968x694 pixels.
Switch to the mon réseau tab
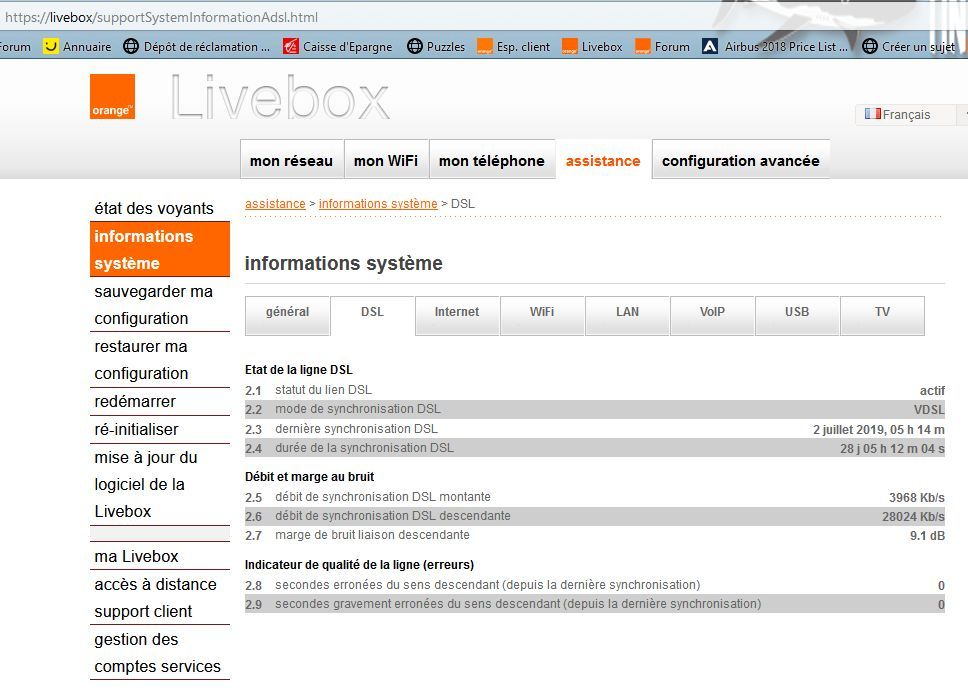(x=291, y=160)
